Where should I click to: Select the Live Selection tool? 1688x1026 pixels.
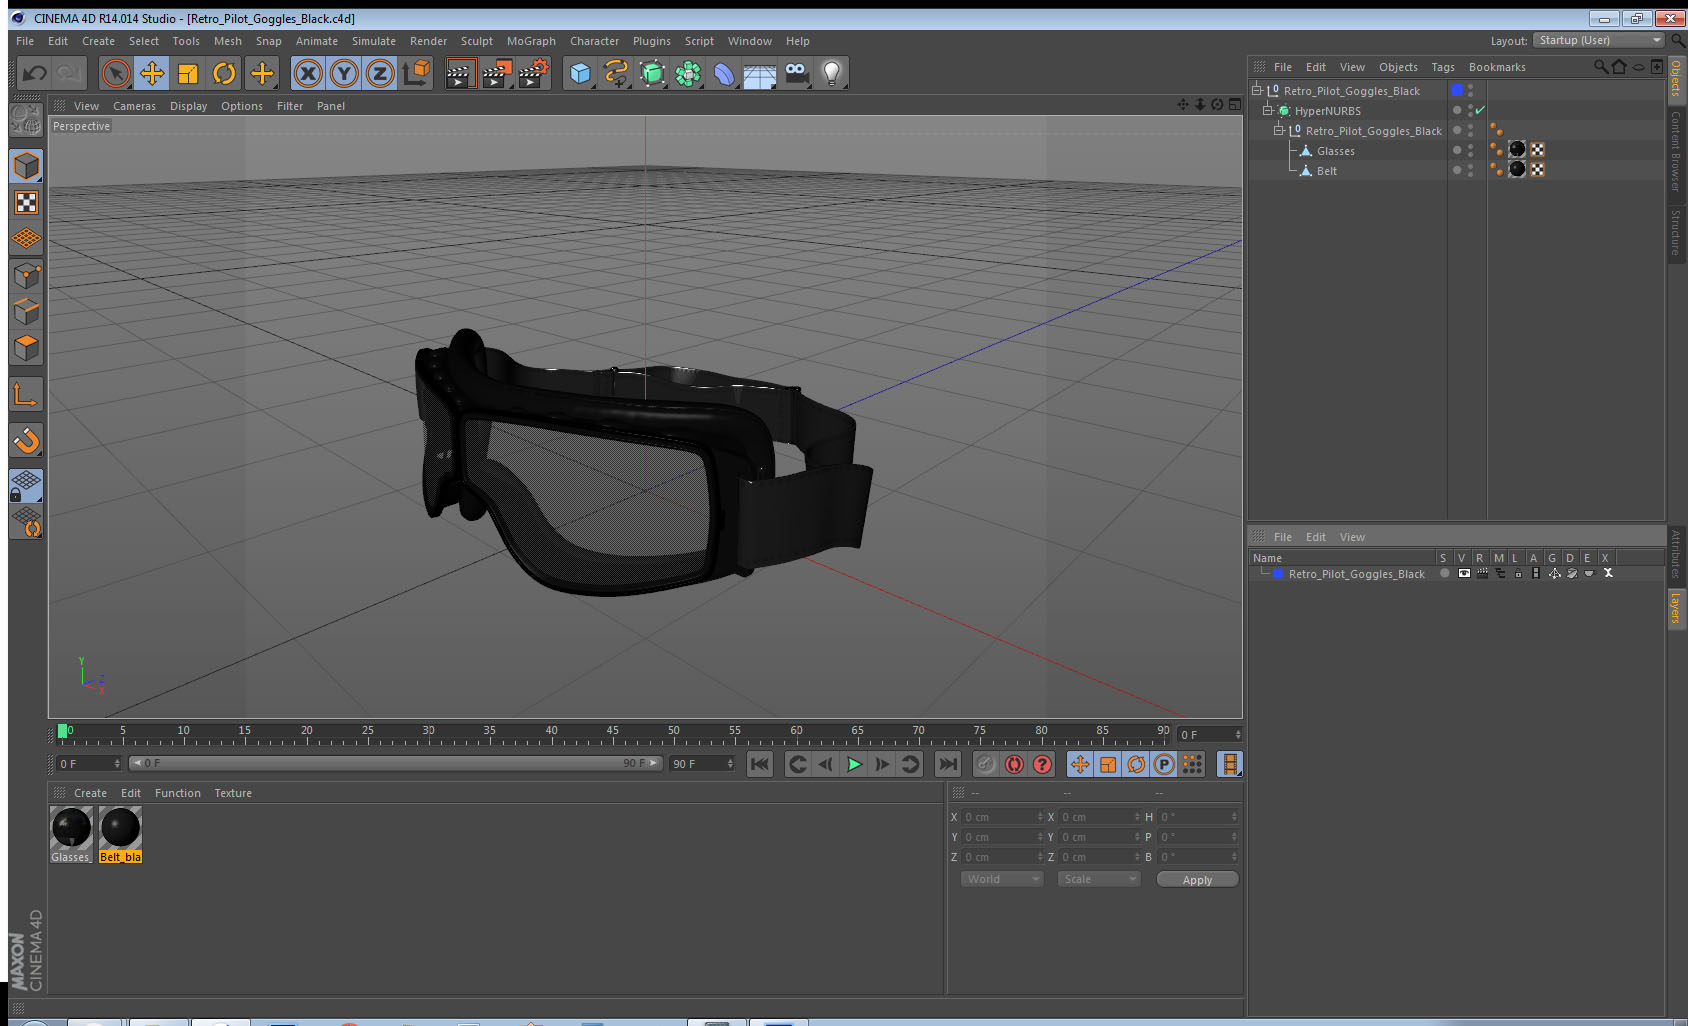coord(116,73)
